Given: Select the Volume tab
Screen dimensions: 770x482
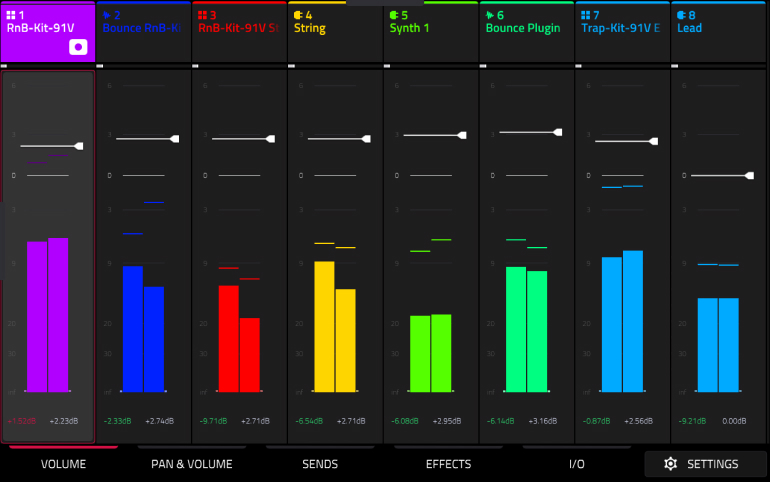Looking at the screenshot, I should click(63, 464).
